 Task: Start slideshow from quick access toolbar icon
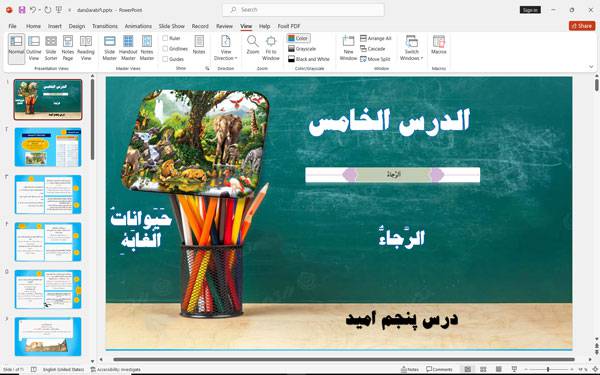[59, 10]
